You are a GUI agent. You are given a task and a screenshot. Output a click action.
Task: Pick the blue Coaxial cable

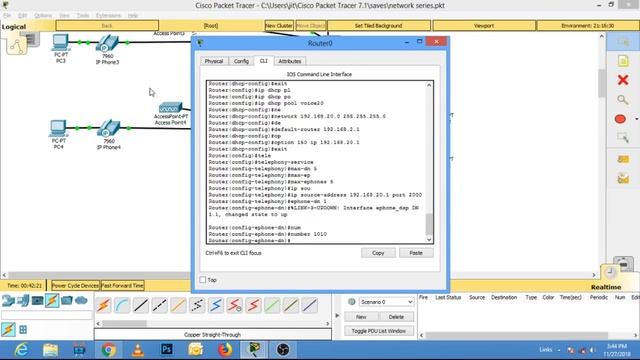click(x=216, y=305)
